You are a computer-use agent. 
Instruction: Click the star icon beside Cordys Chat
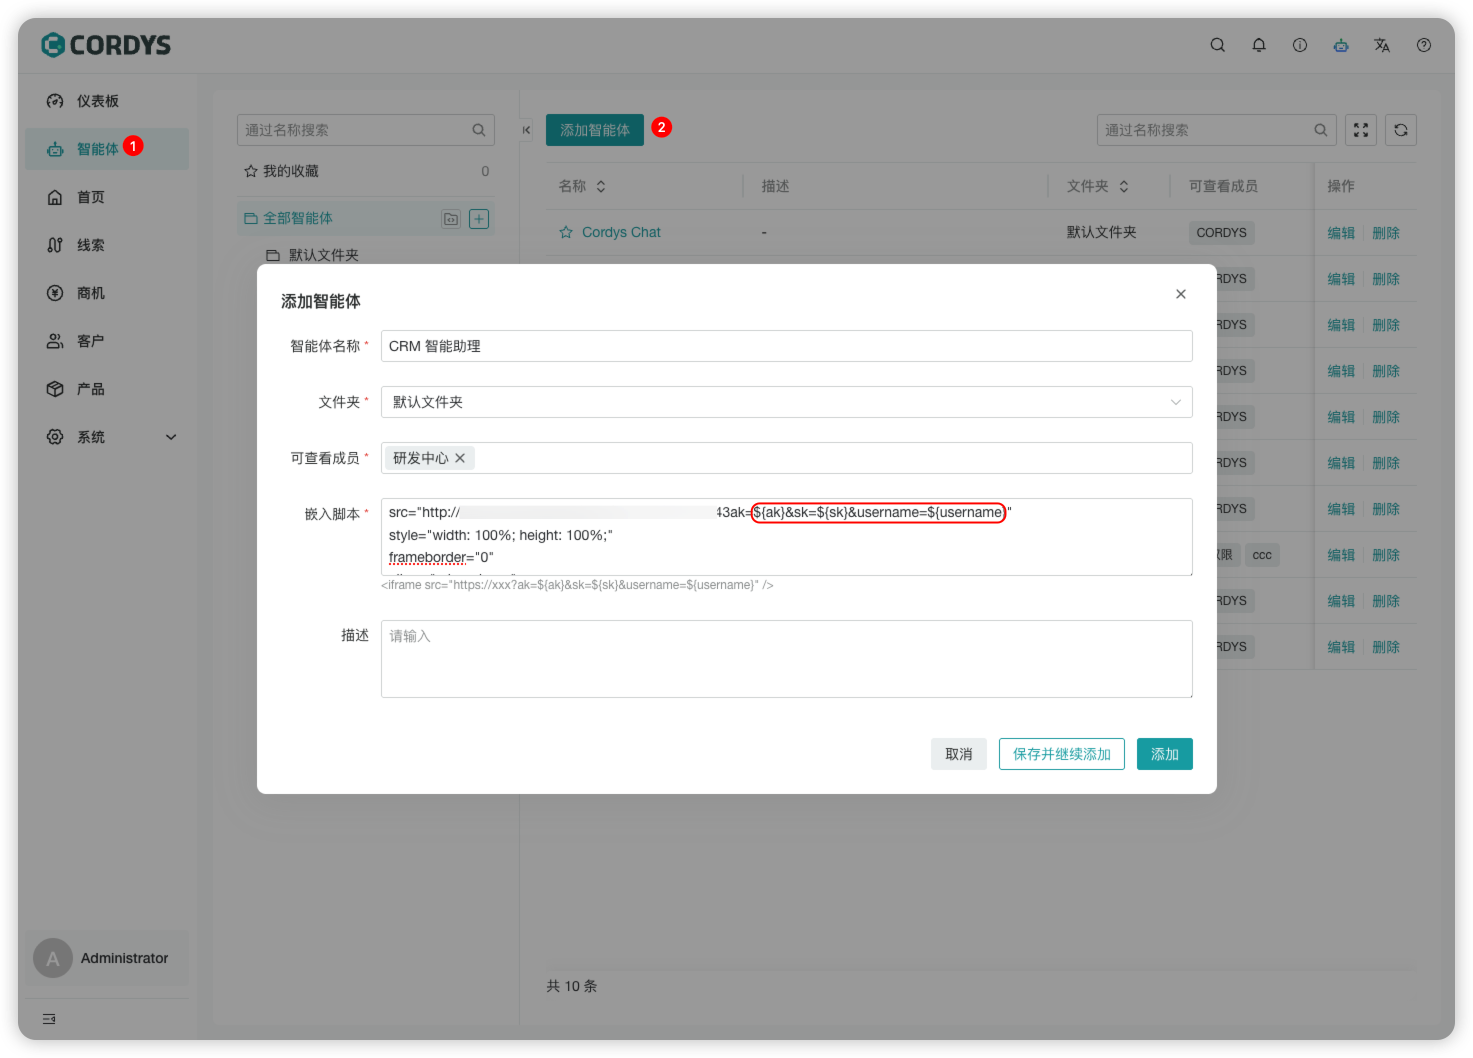566,232
